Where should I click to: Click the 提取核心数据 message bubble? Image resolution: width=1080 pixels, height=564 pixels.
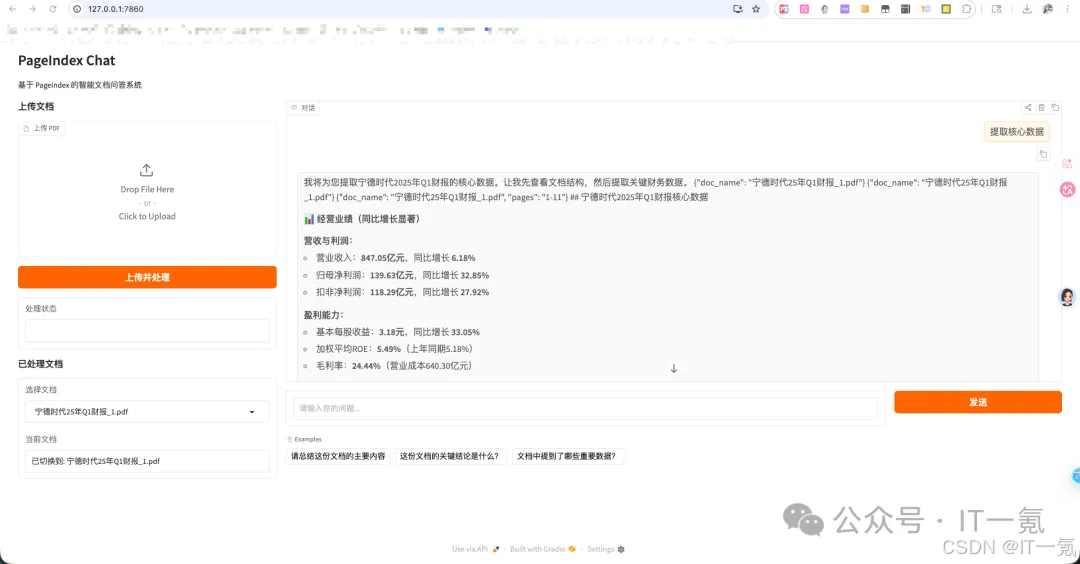coord(1017,132)
